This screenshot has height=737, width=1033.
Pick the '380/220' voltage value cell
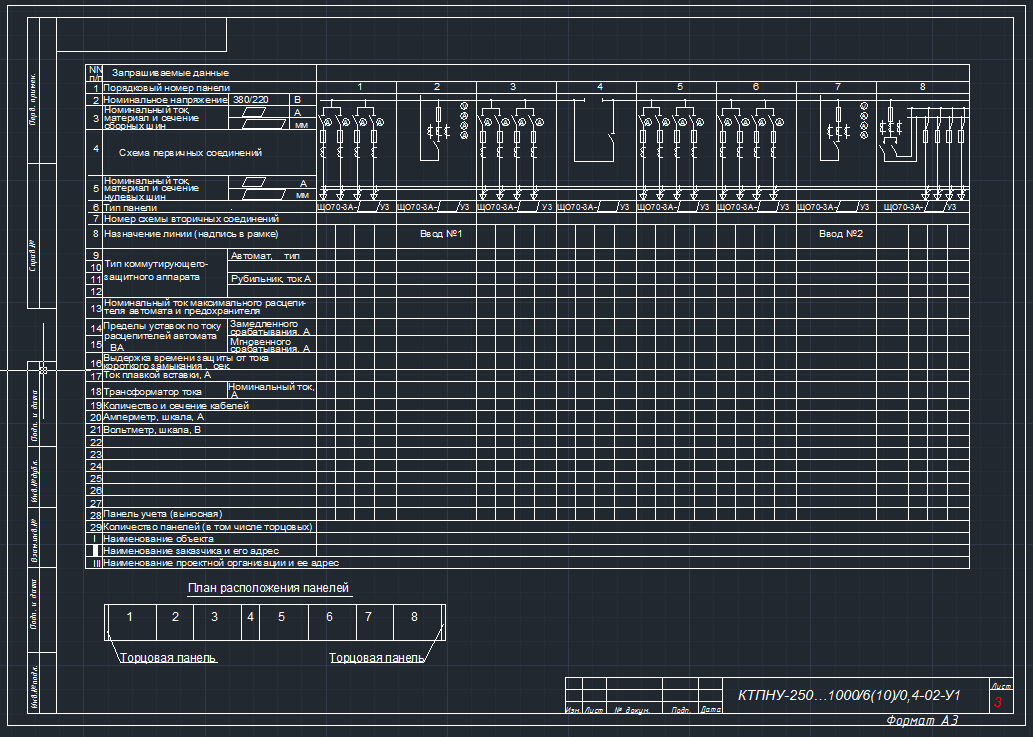click(251, 100)
